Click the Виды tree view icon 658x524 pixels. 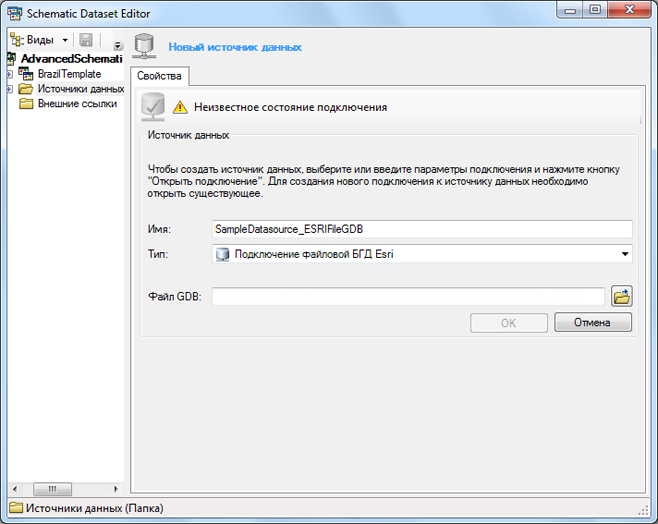tap(17, 40)
